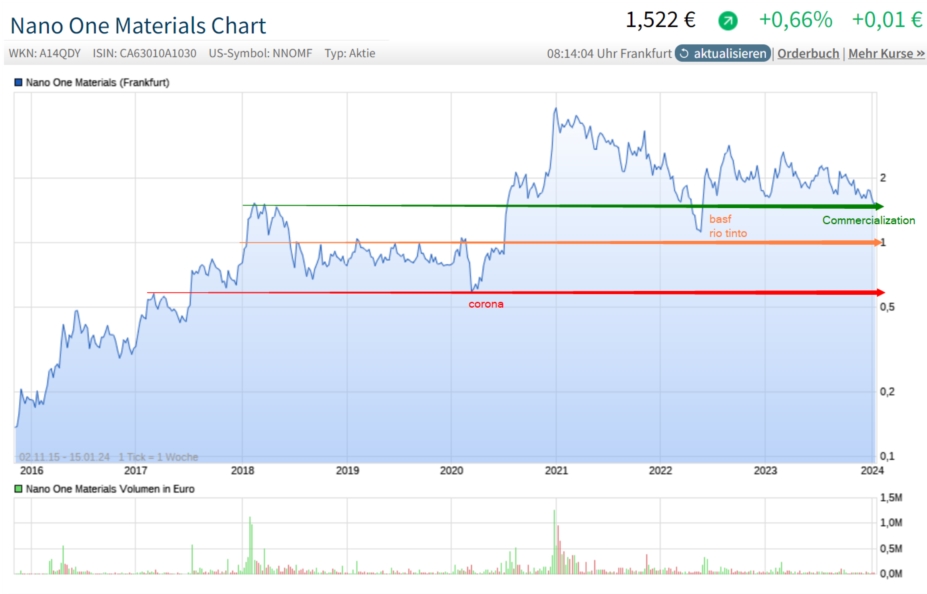Click the current price 1,522 €
The width and height of the screenshot is (927, 594).
click(x=660, y=20)
